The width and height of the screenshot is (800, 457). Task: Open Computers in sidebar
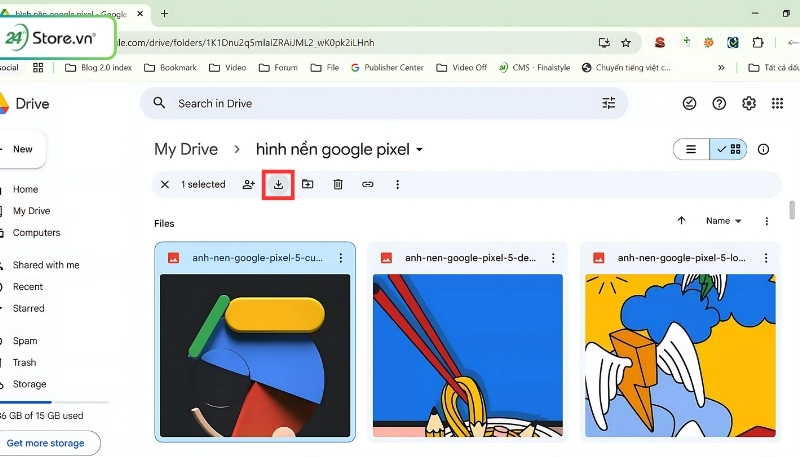[x=36, y=233]
